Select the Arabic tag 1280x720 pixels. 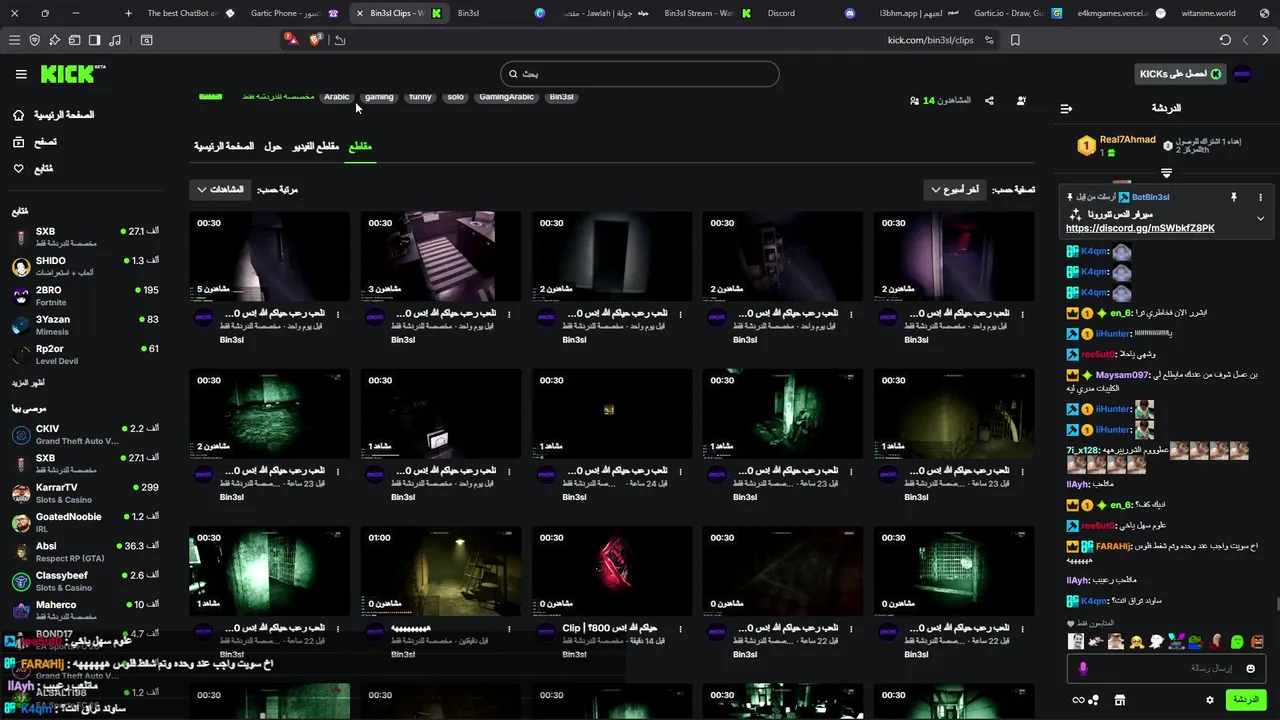coord(337,97)
